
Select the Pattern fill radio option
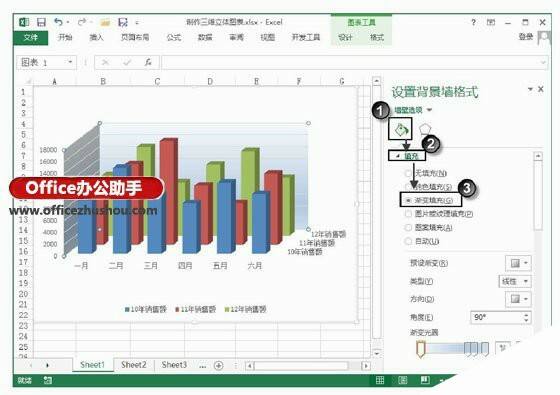tap(408, 228)
